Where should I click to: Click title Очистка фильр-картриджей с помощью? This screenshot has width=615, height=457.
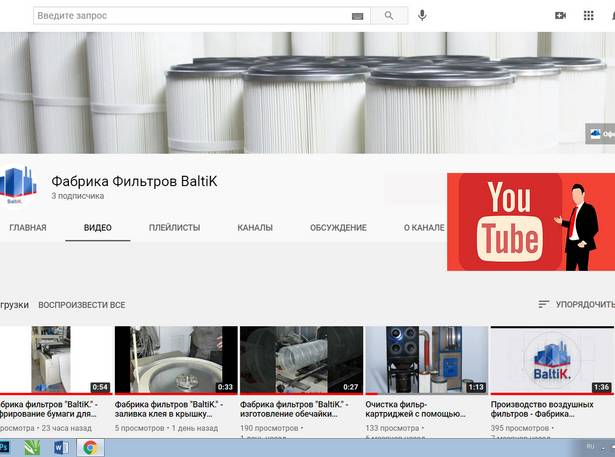point(415,409)
